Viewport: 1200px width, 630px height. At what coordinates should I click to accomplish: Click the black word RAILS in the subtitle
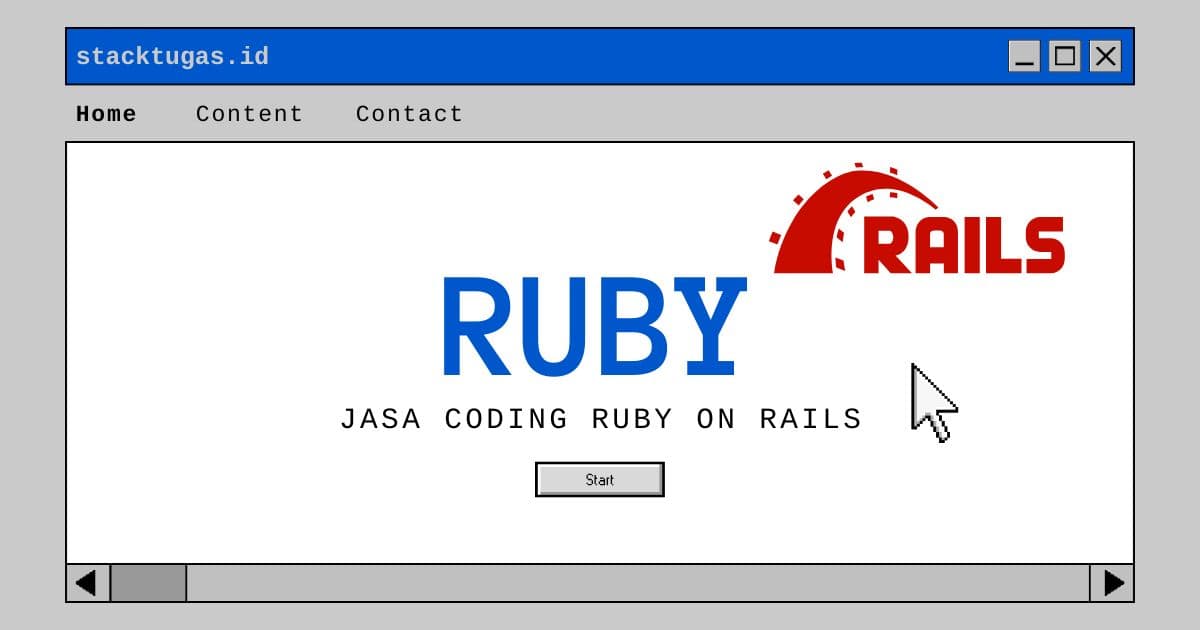click(x=810, y=419)
